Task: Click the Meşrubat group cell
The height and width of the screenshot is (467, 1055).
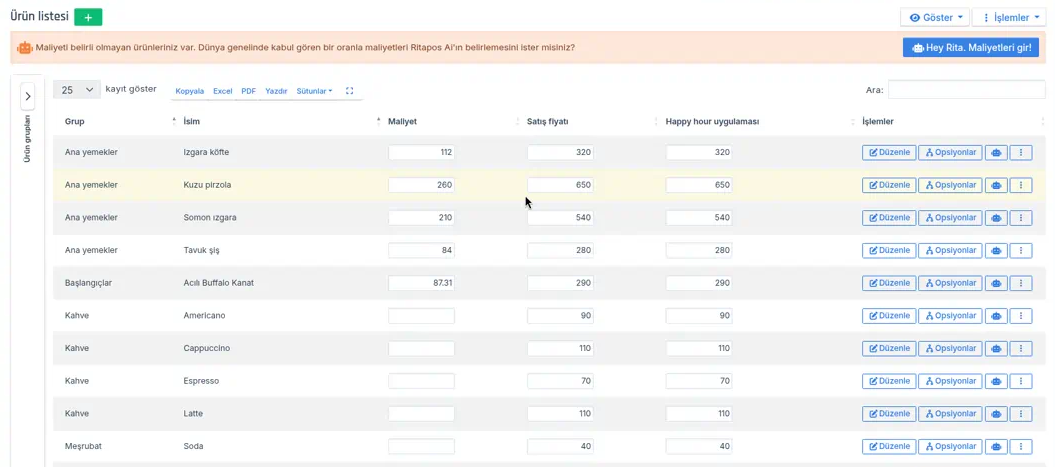Action: (82, 446)
